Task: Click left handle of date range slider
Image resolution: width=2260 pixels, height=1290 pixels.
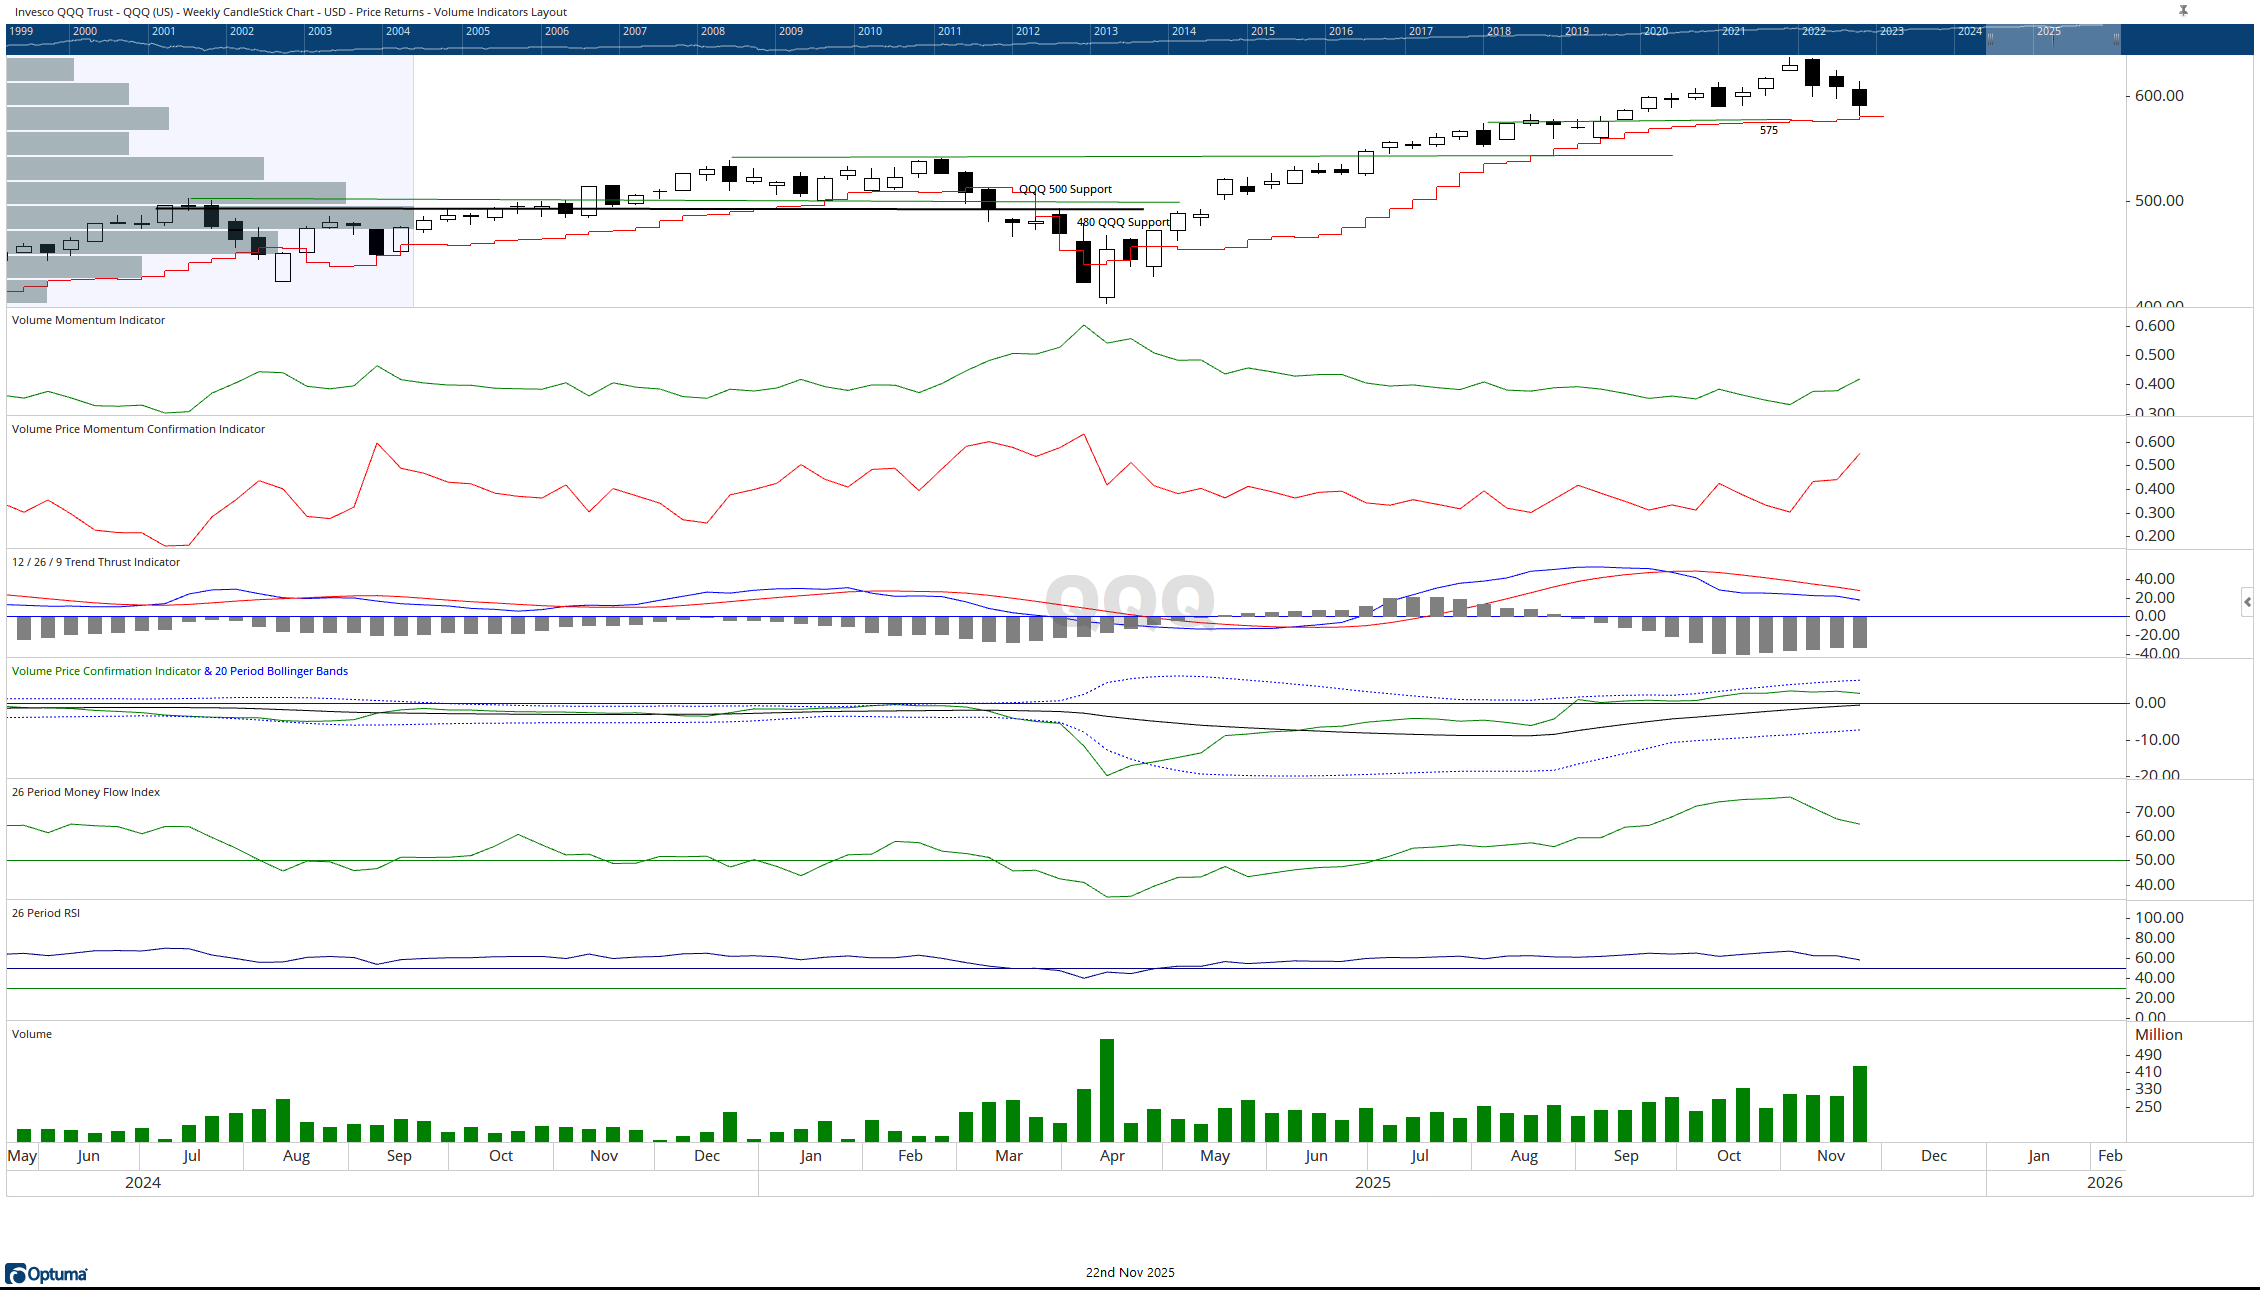Action: (x=1990, y=39)
